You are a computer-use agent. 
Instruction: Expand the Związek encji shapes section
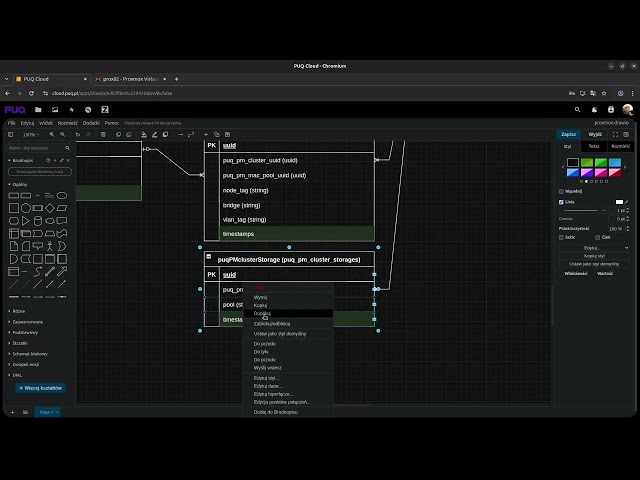coord(25,364)
